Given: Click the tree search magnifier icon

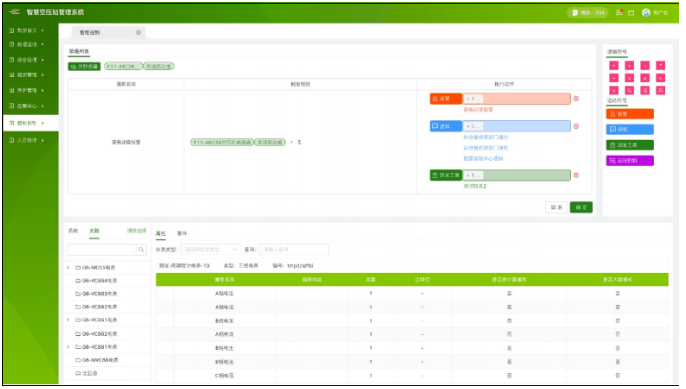Looking at the screenshot, I should tap(141, 249).
